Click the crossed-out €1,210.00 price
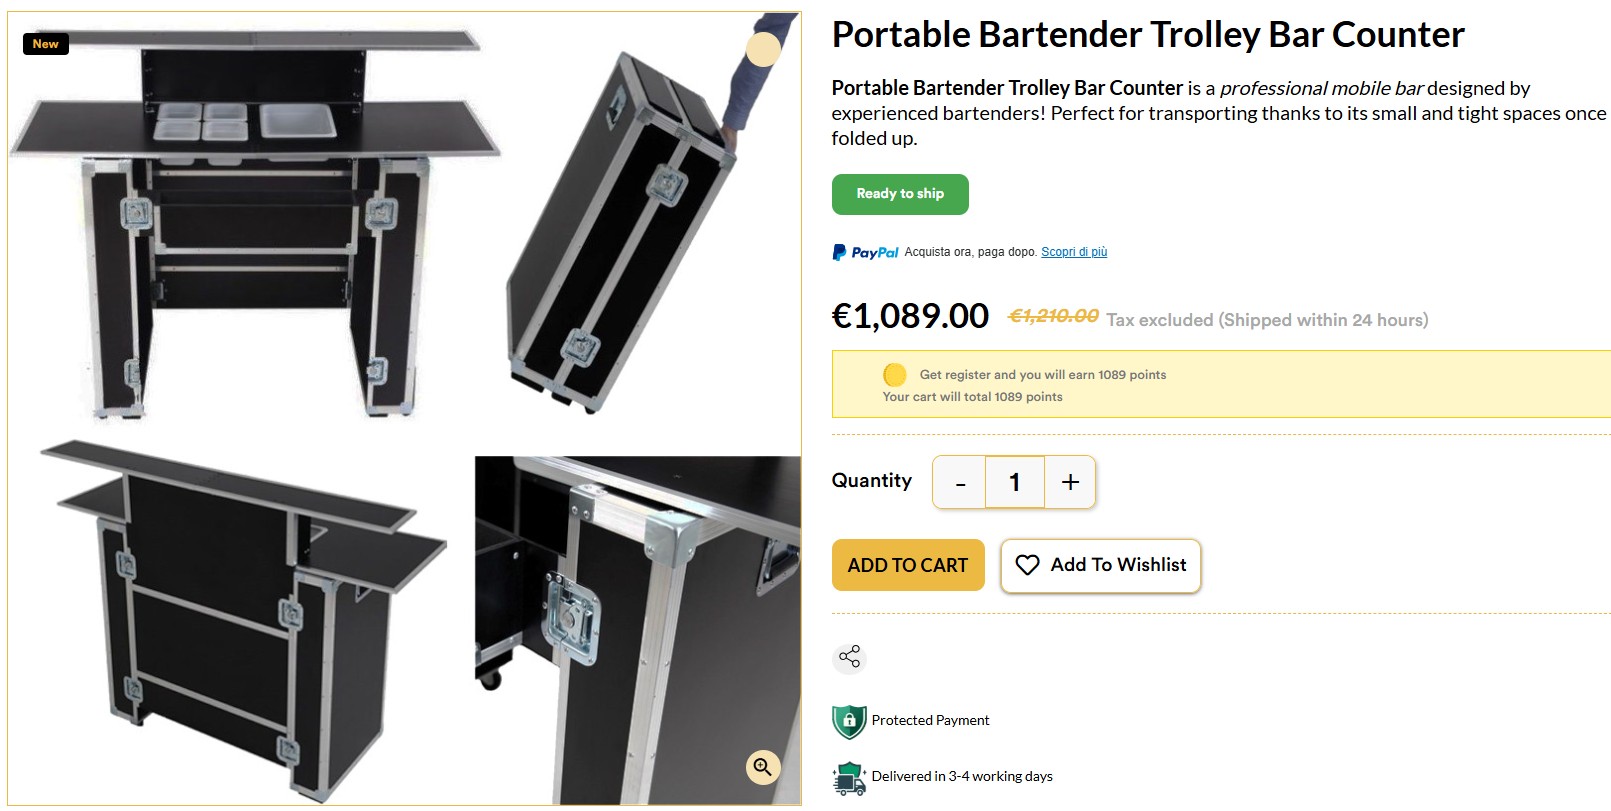The width and height of the screenshot is (1611, 811). [x=1053, y=316]
